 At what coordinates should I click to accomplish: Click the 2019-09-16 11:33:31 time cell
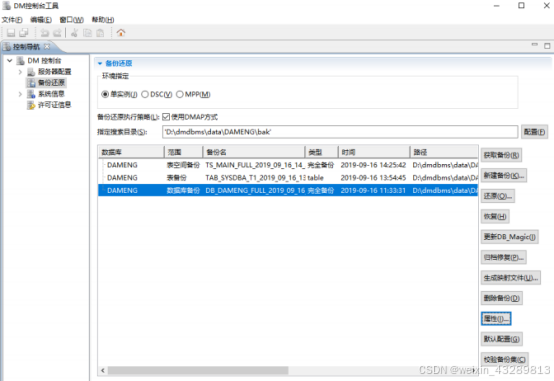[373, 190]
